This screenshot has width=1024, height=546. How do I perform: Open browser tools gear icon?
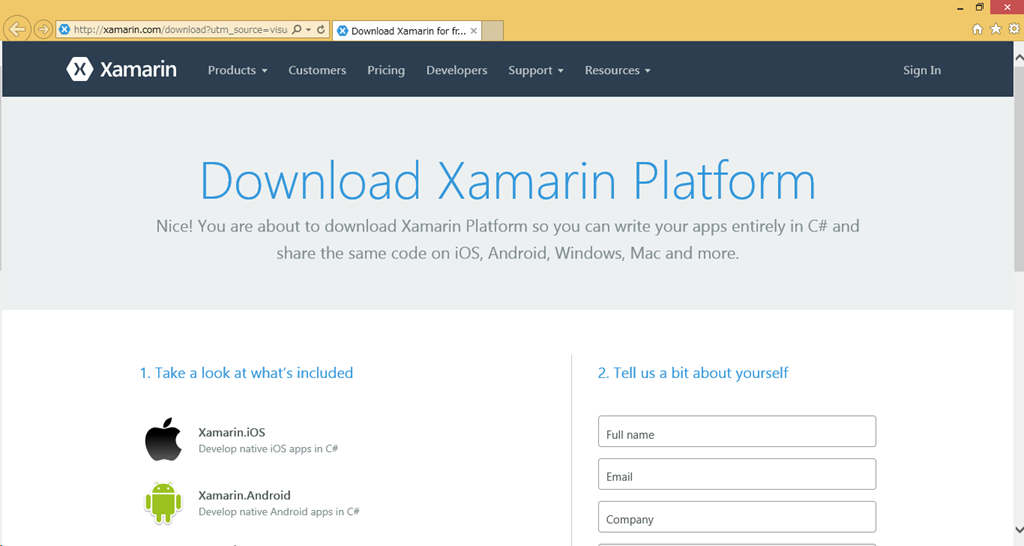(1012, 30)
